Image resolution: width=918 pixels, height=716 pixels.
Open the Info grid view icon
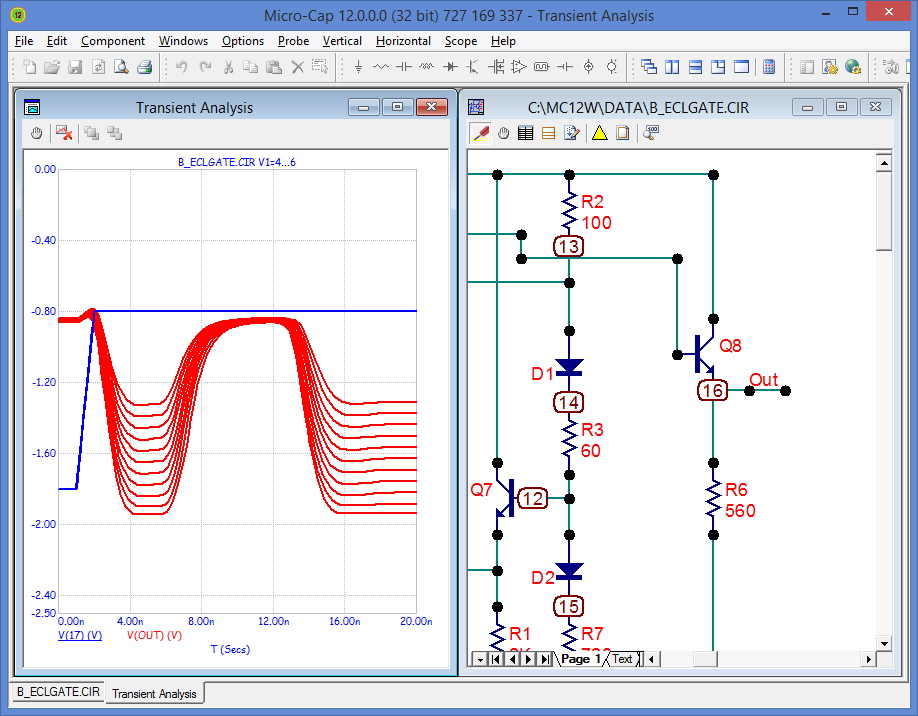tap(526, 132)
